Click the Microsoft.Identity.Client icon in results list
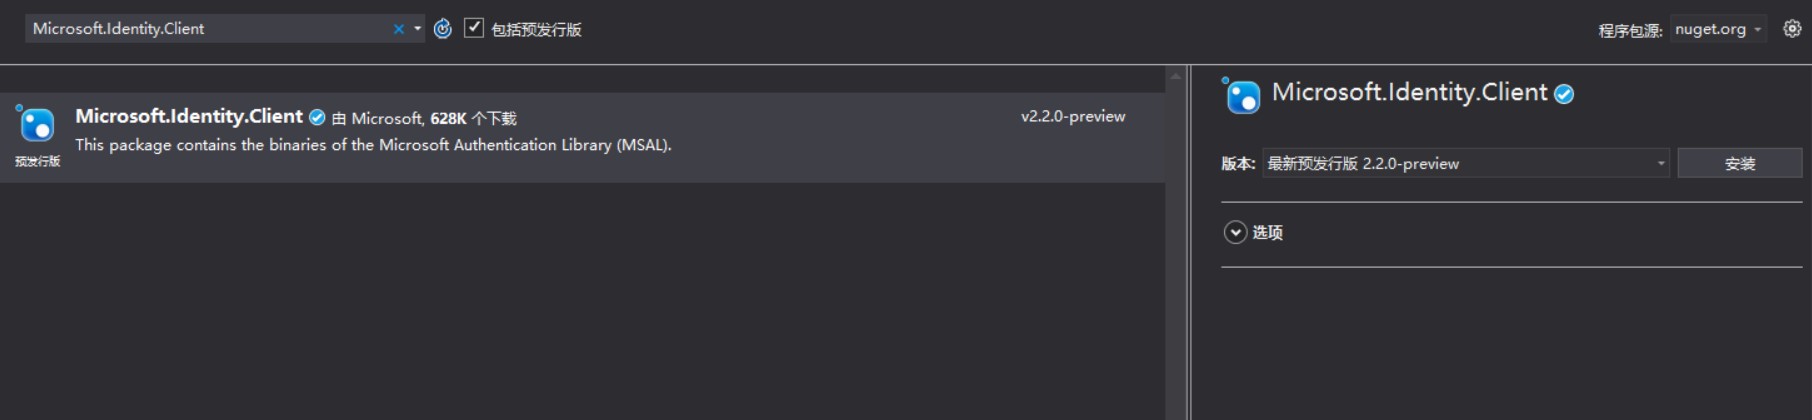The height and width of the screenshot is (420, 1812). pyautogui.click(x=37, y=125)
